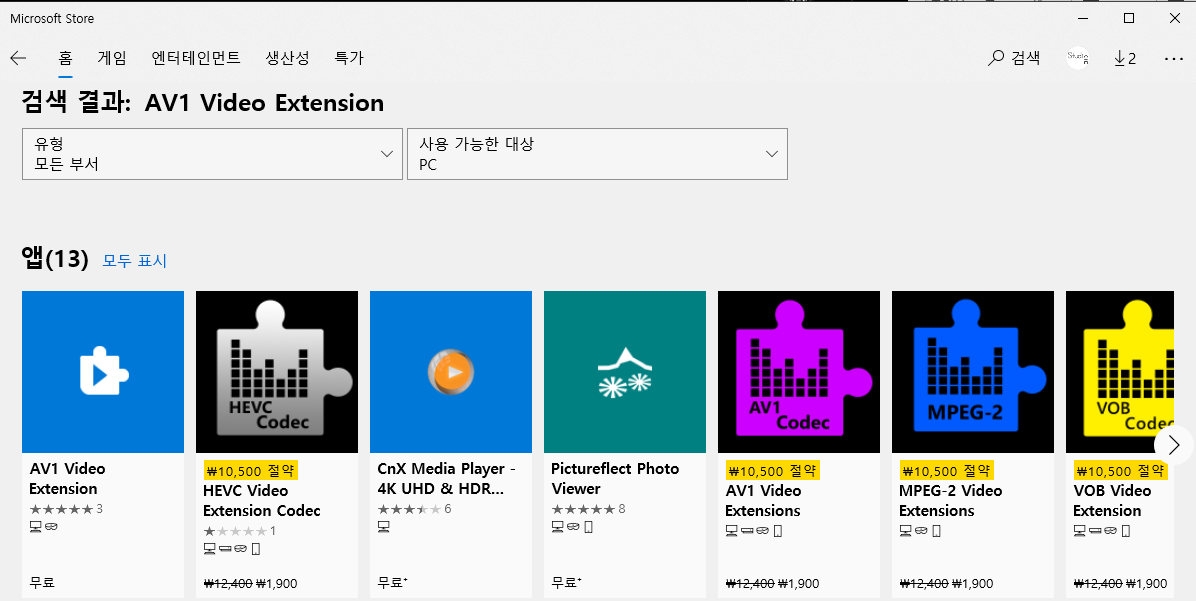Open the more options ellipsis menu
This screenshot has height=601, width=1196.
pos(1174,58)
